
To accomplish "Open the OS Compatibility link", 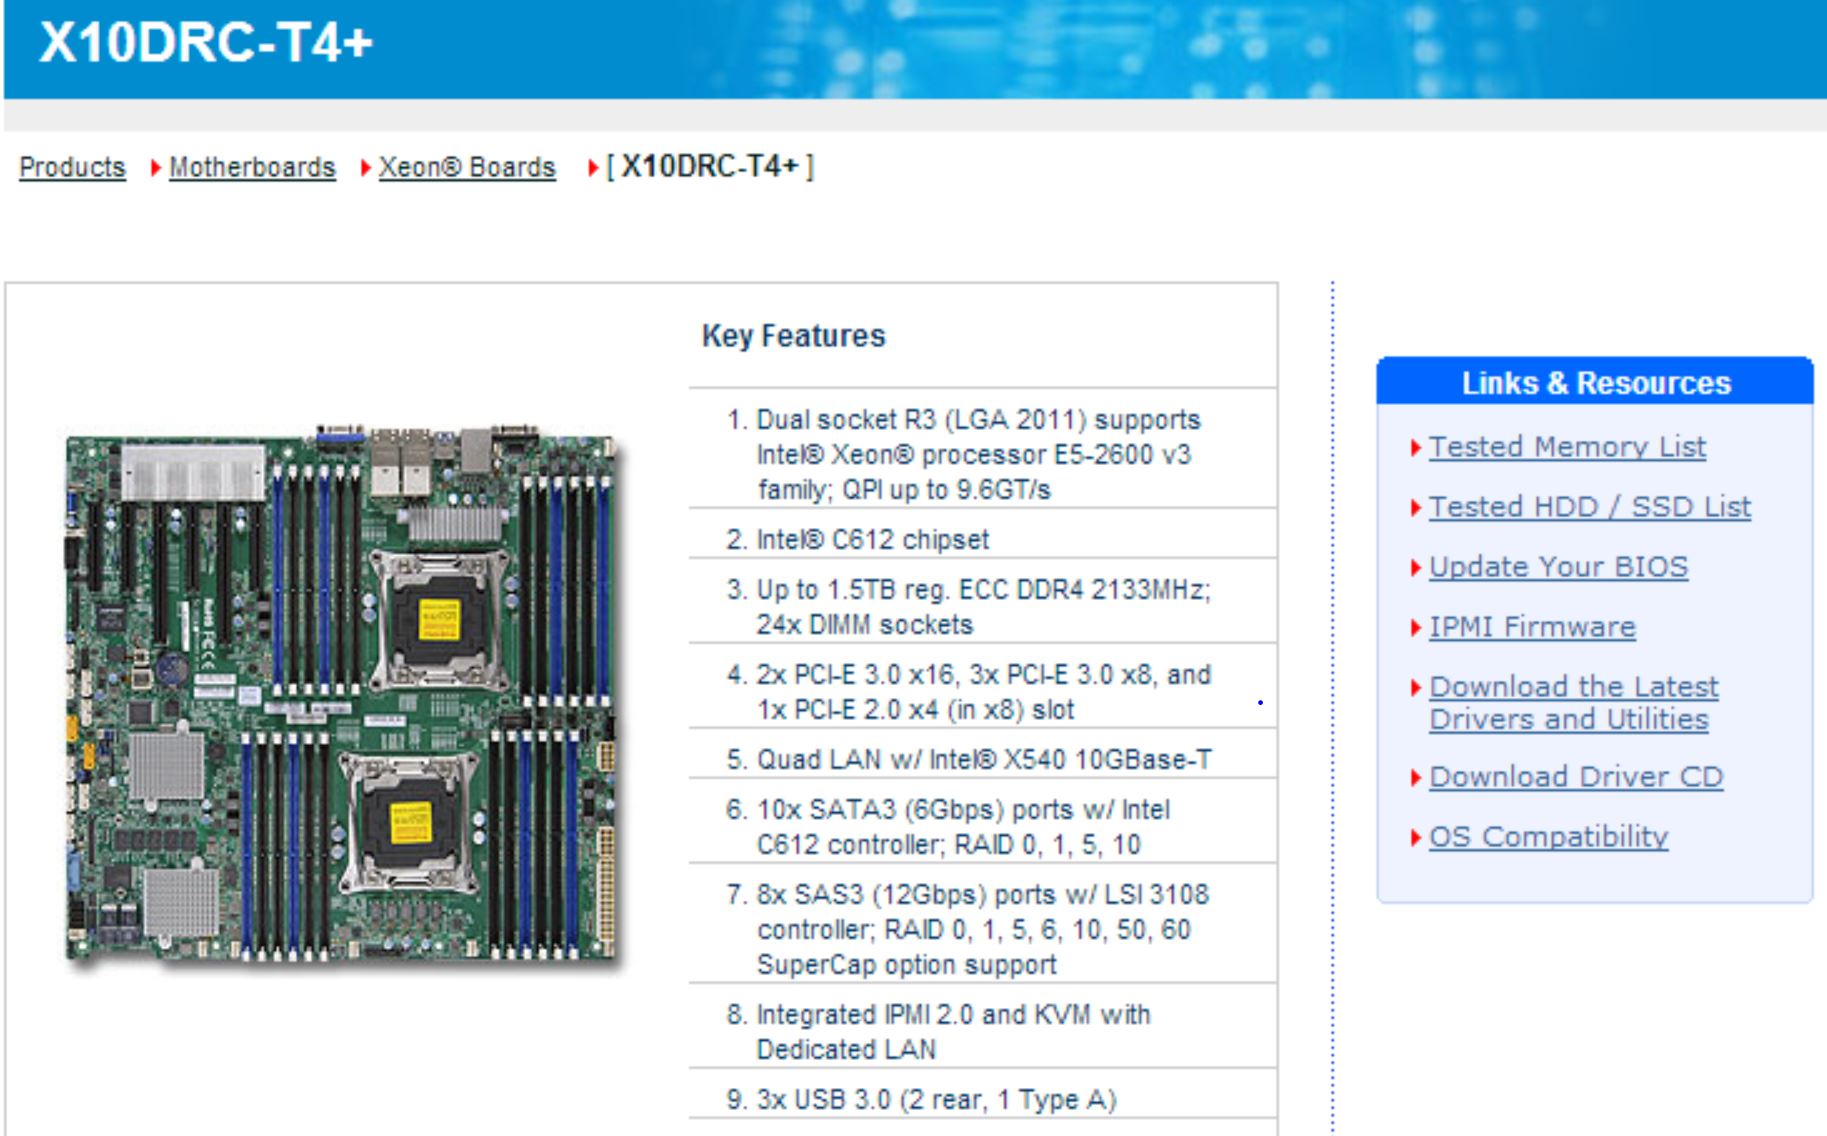I will (1548, 837).
